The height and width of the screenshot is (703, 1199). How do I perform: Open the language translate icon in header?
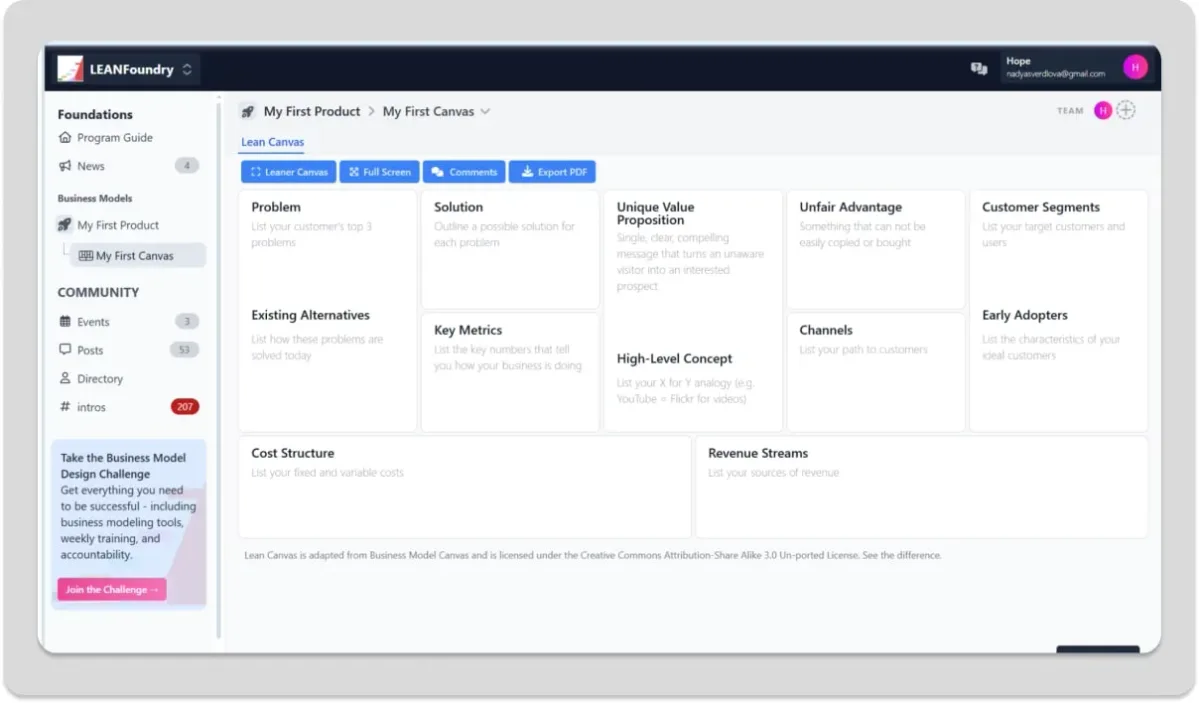tap(979, 68)
